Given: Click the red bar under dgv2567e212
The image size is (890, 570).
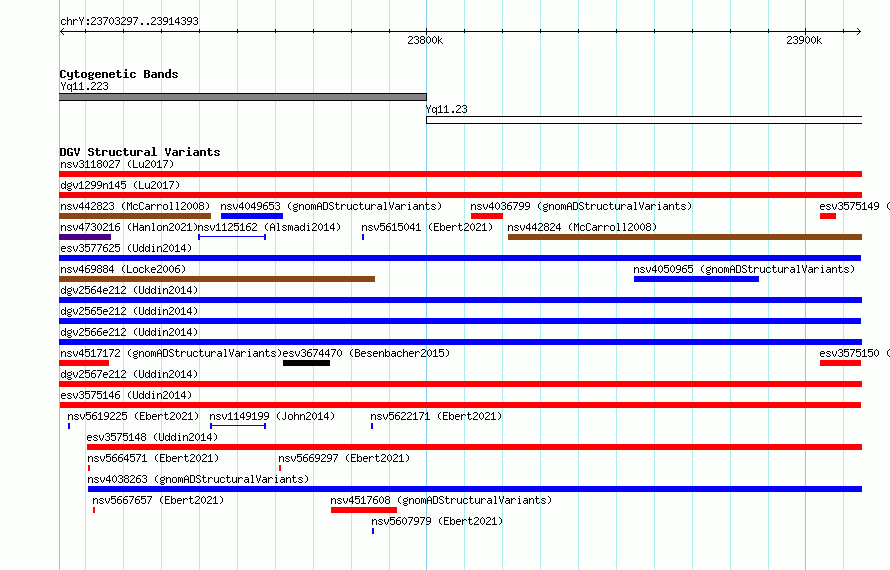Looking at the screenshot, I should point(460,384).
